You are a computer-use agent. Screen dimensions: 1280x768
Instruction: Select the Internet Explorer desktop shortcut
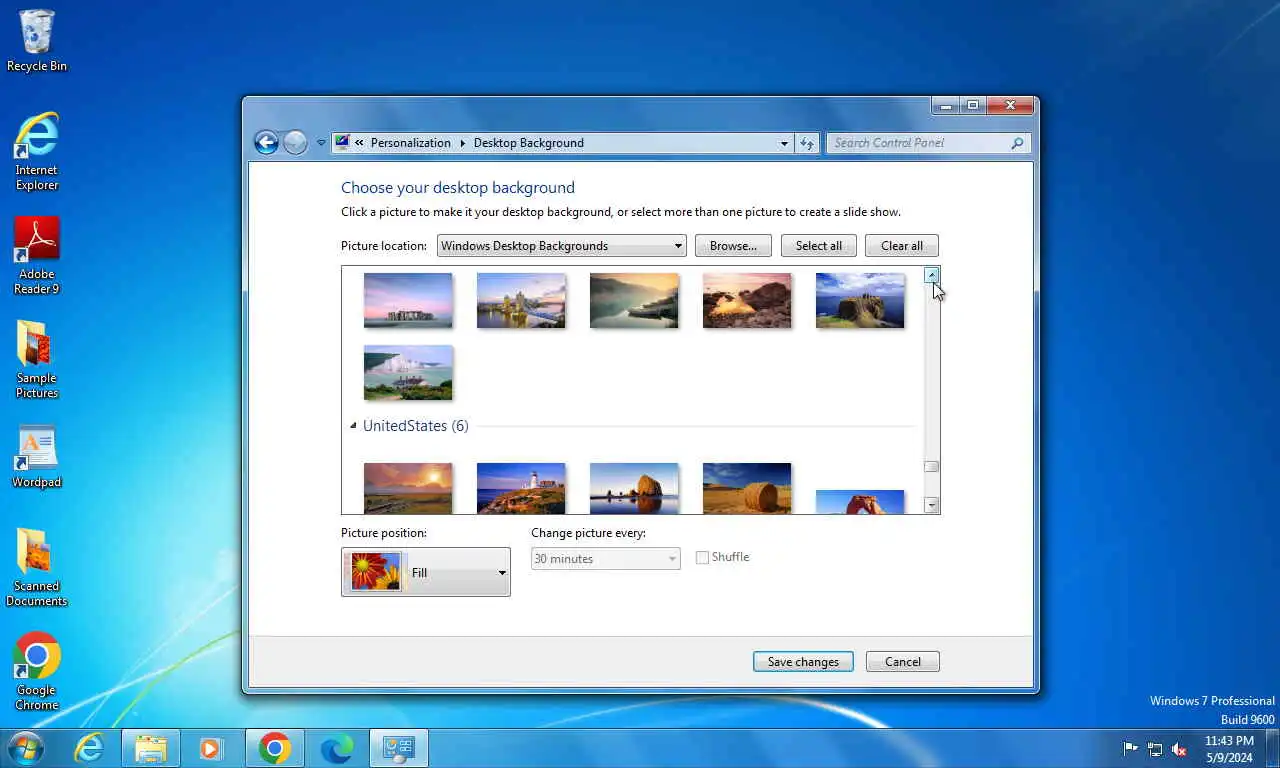point(37,151)
